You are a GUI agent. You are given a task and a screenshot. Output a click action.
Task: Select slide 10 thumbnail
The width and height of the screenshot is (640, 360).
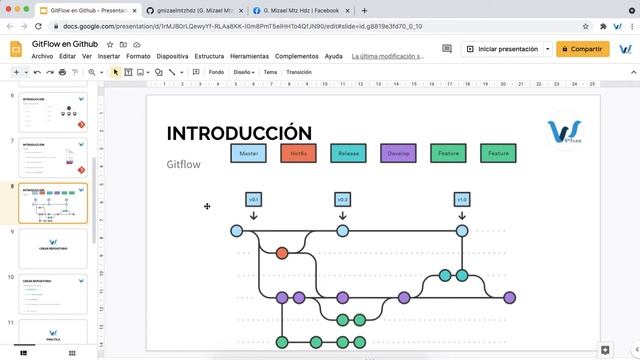pyautogui.click(x=53, y=294)
